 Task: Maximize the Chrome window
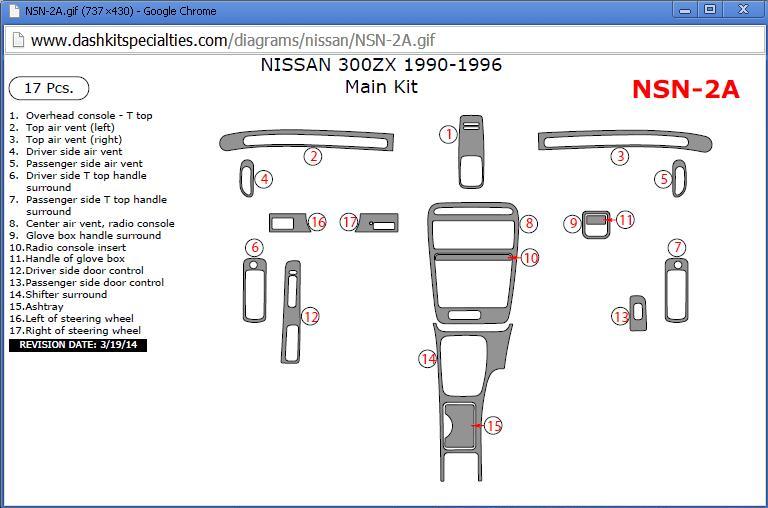click(710, 10)
